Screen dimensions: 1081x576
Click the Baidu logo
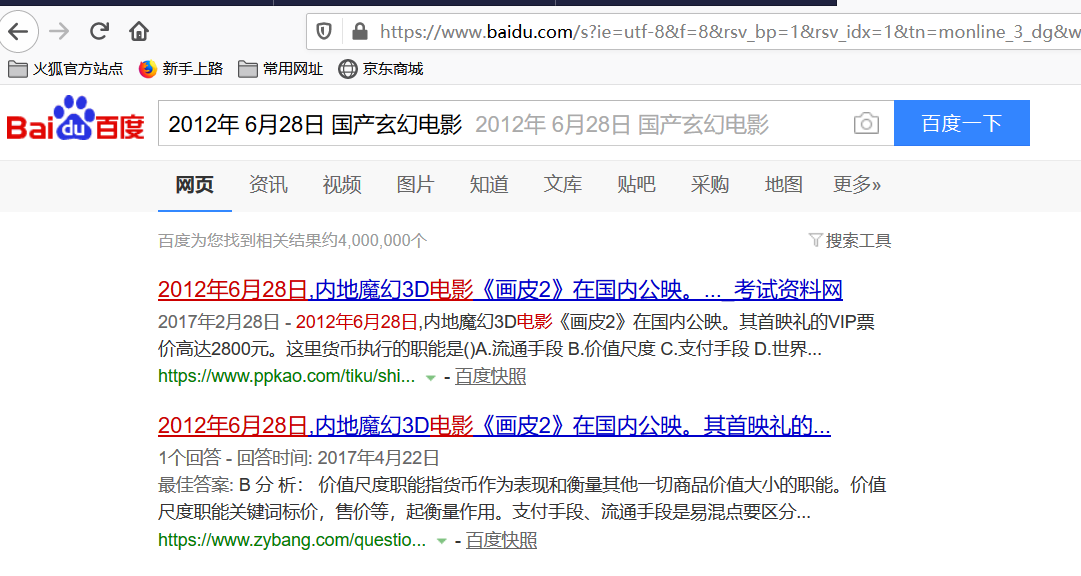tap(76, 119)
